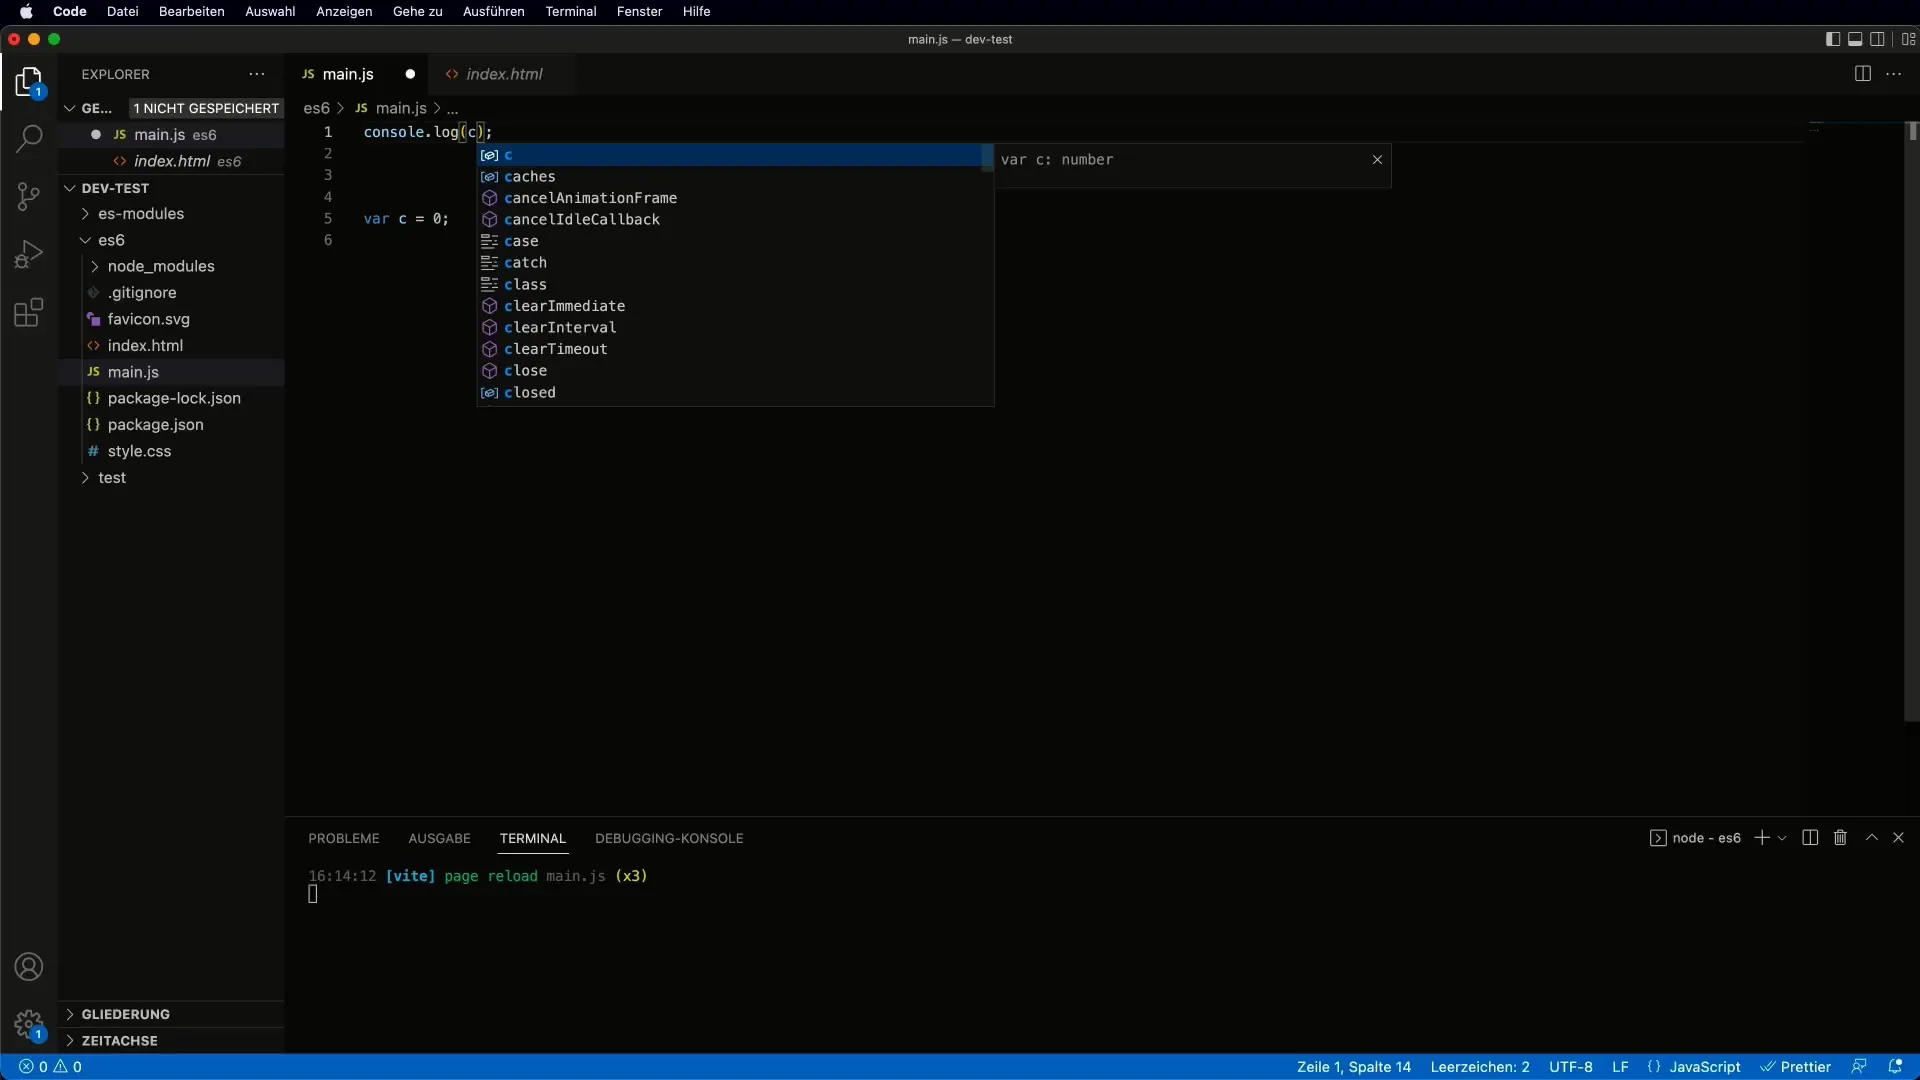
Task: Toggle primary sidebar layout button
Action: click(x=1832, y=39)
